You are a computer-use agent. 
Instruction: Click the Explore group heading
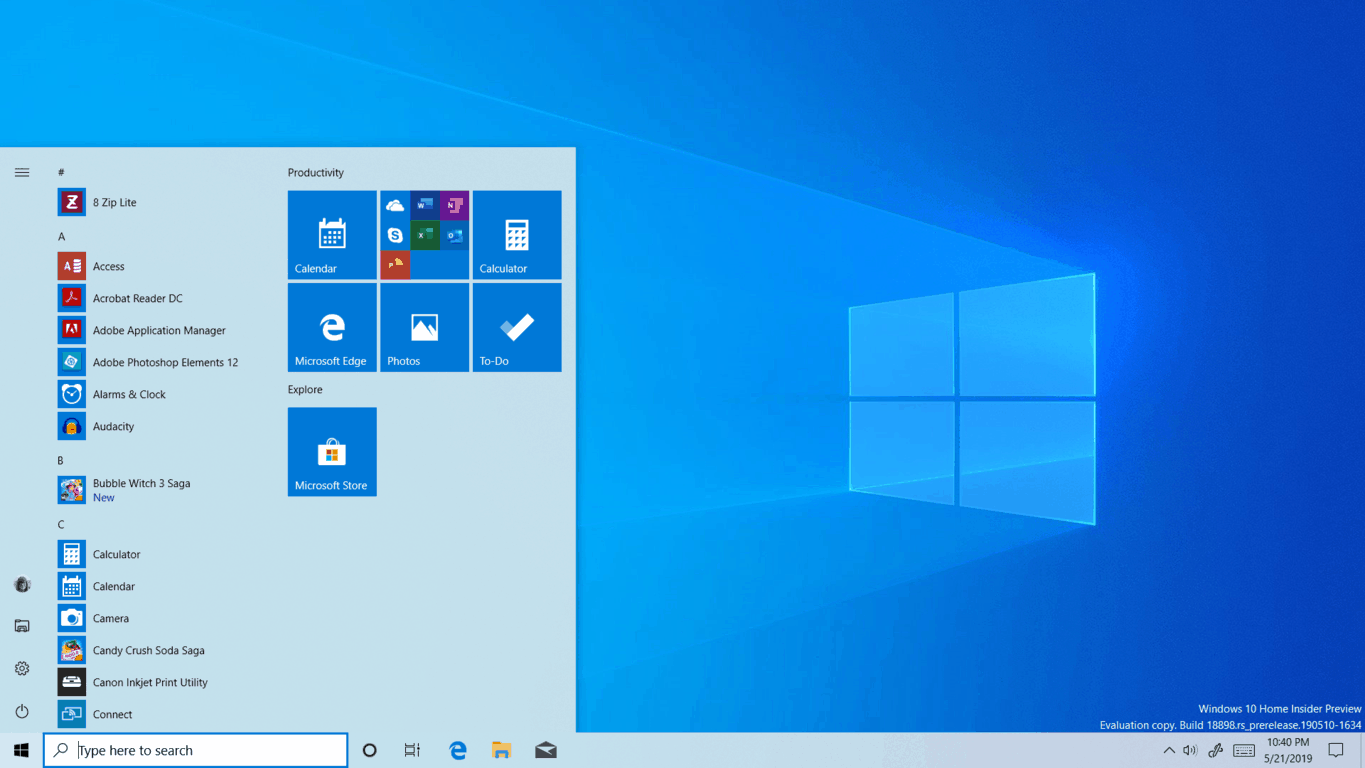tap(305, 390)
